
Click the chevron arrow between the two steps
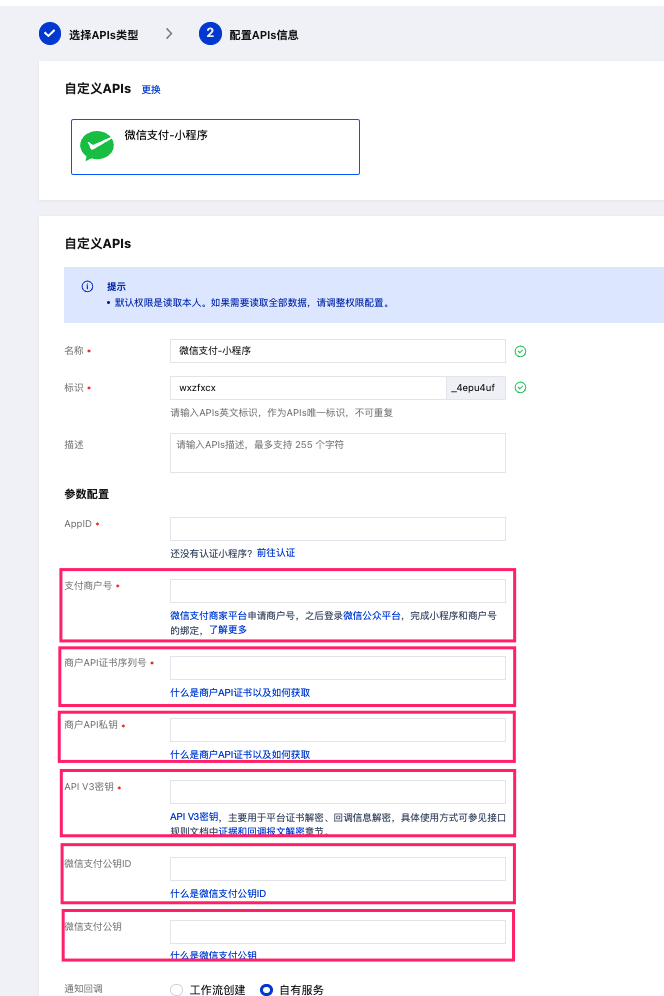[169, 34]
